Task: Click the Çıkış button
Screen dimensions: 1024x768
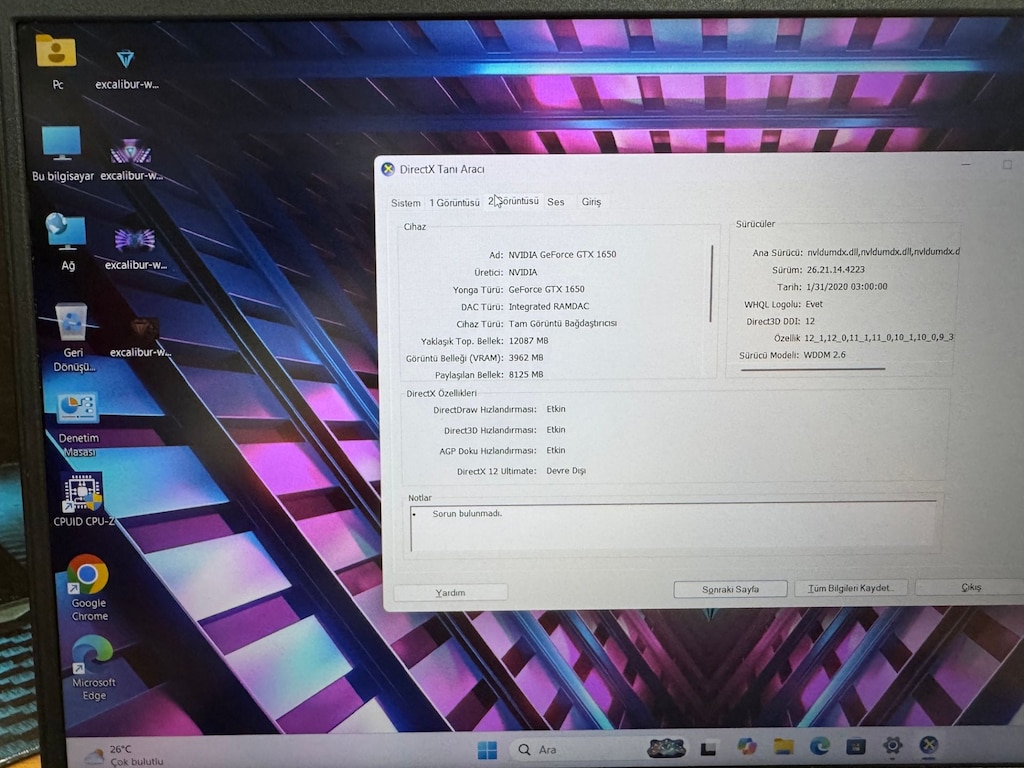Action: point(970,587)
